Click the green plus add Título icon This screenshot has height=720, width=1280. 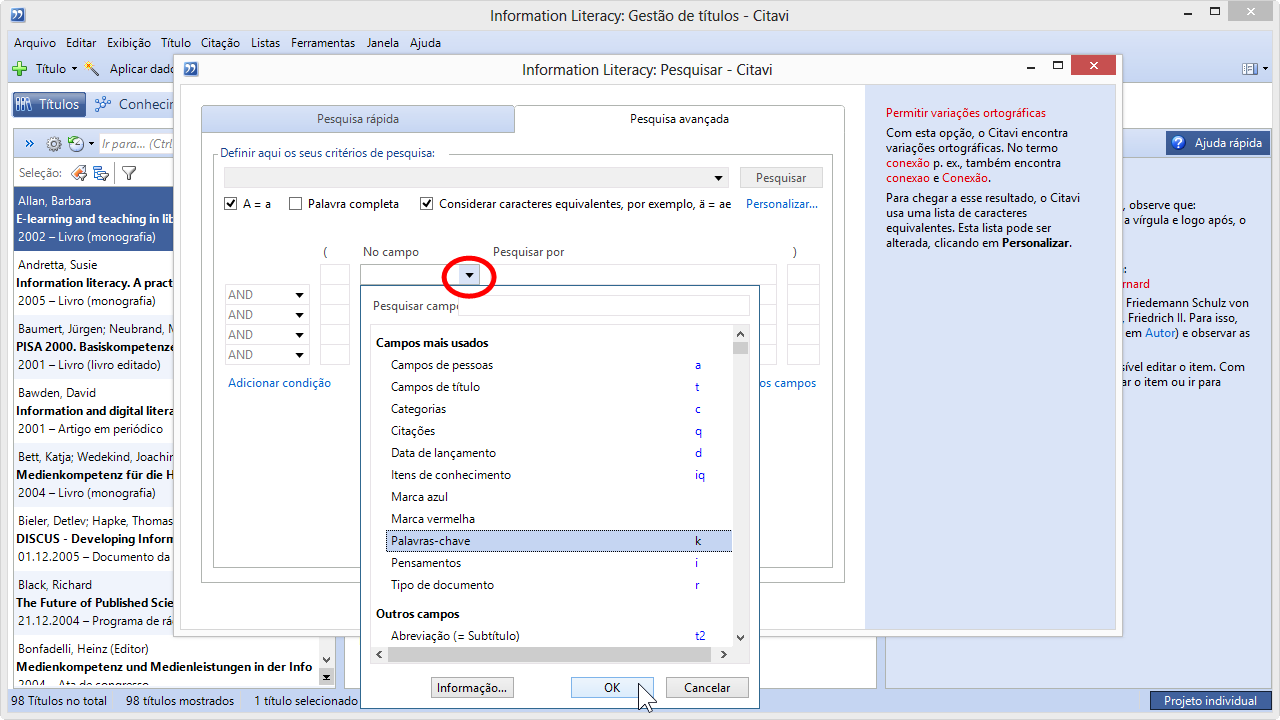point(19,69)
